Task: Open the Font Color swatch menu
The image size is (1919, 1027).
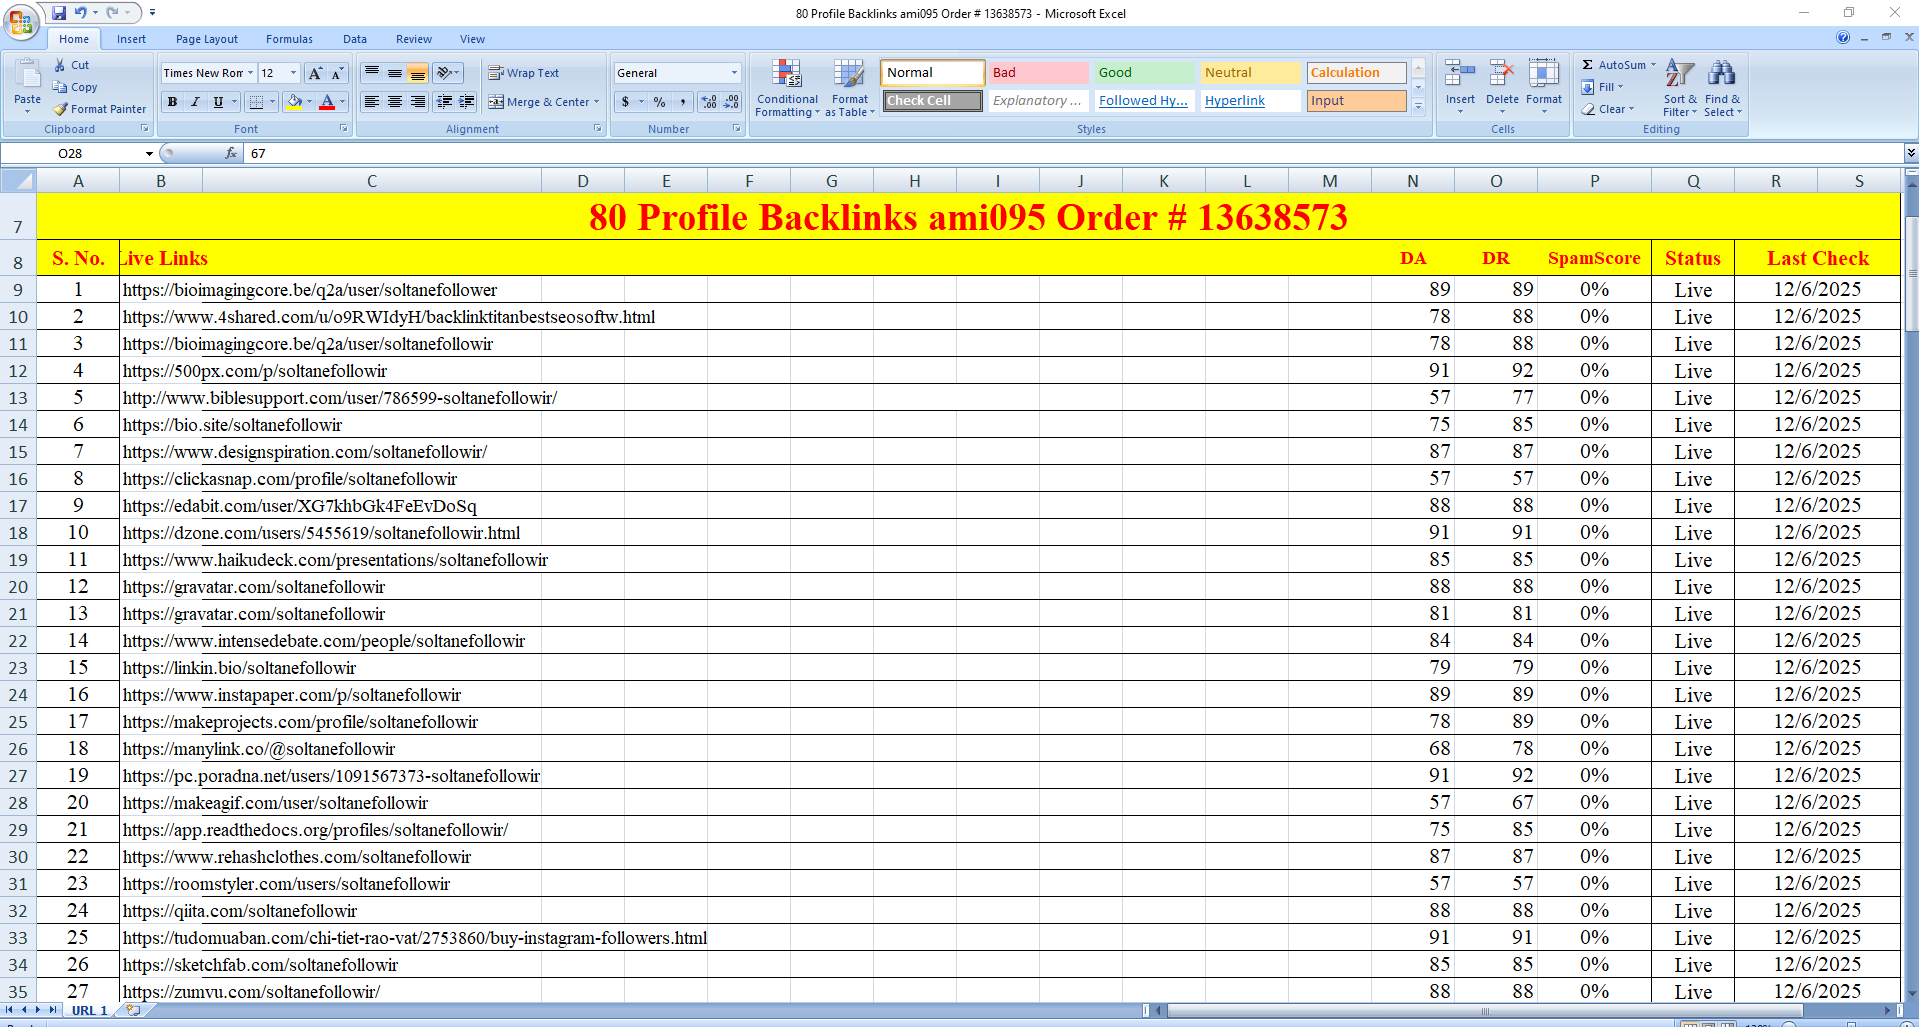Action: click(343, 101)
